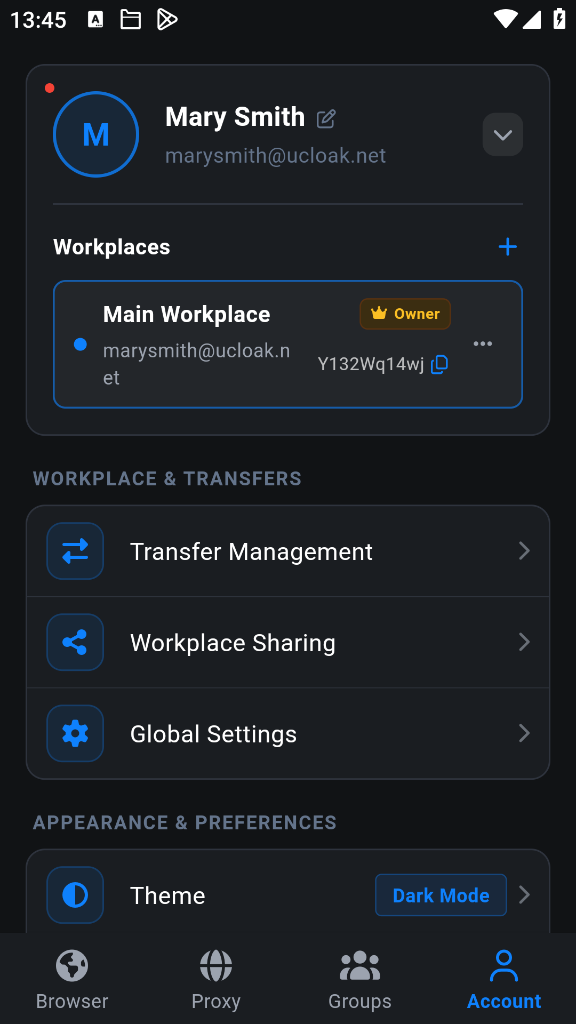Tap the Mary Smith name text
The width and height of the screenshot is (576, 1024).
click(235, 118)
